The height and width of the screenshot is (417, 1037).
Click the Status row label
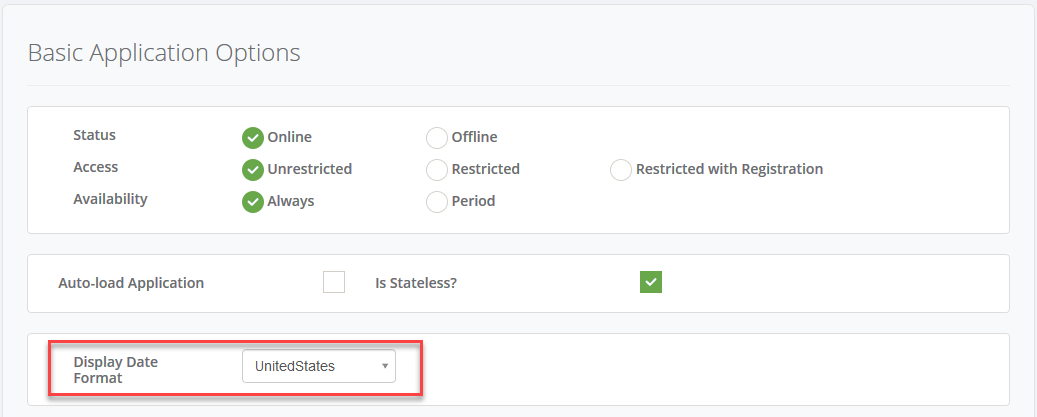[x=95, y=135]
